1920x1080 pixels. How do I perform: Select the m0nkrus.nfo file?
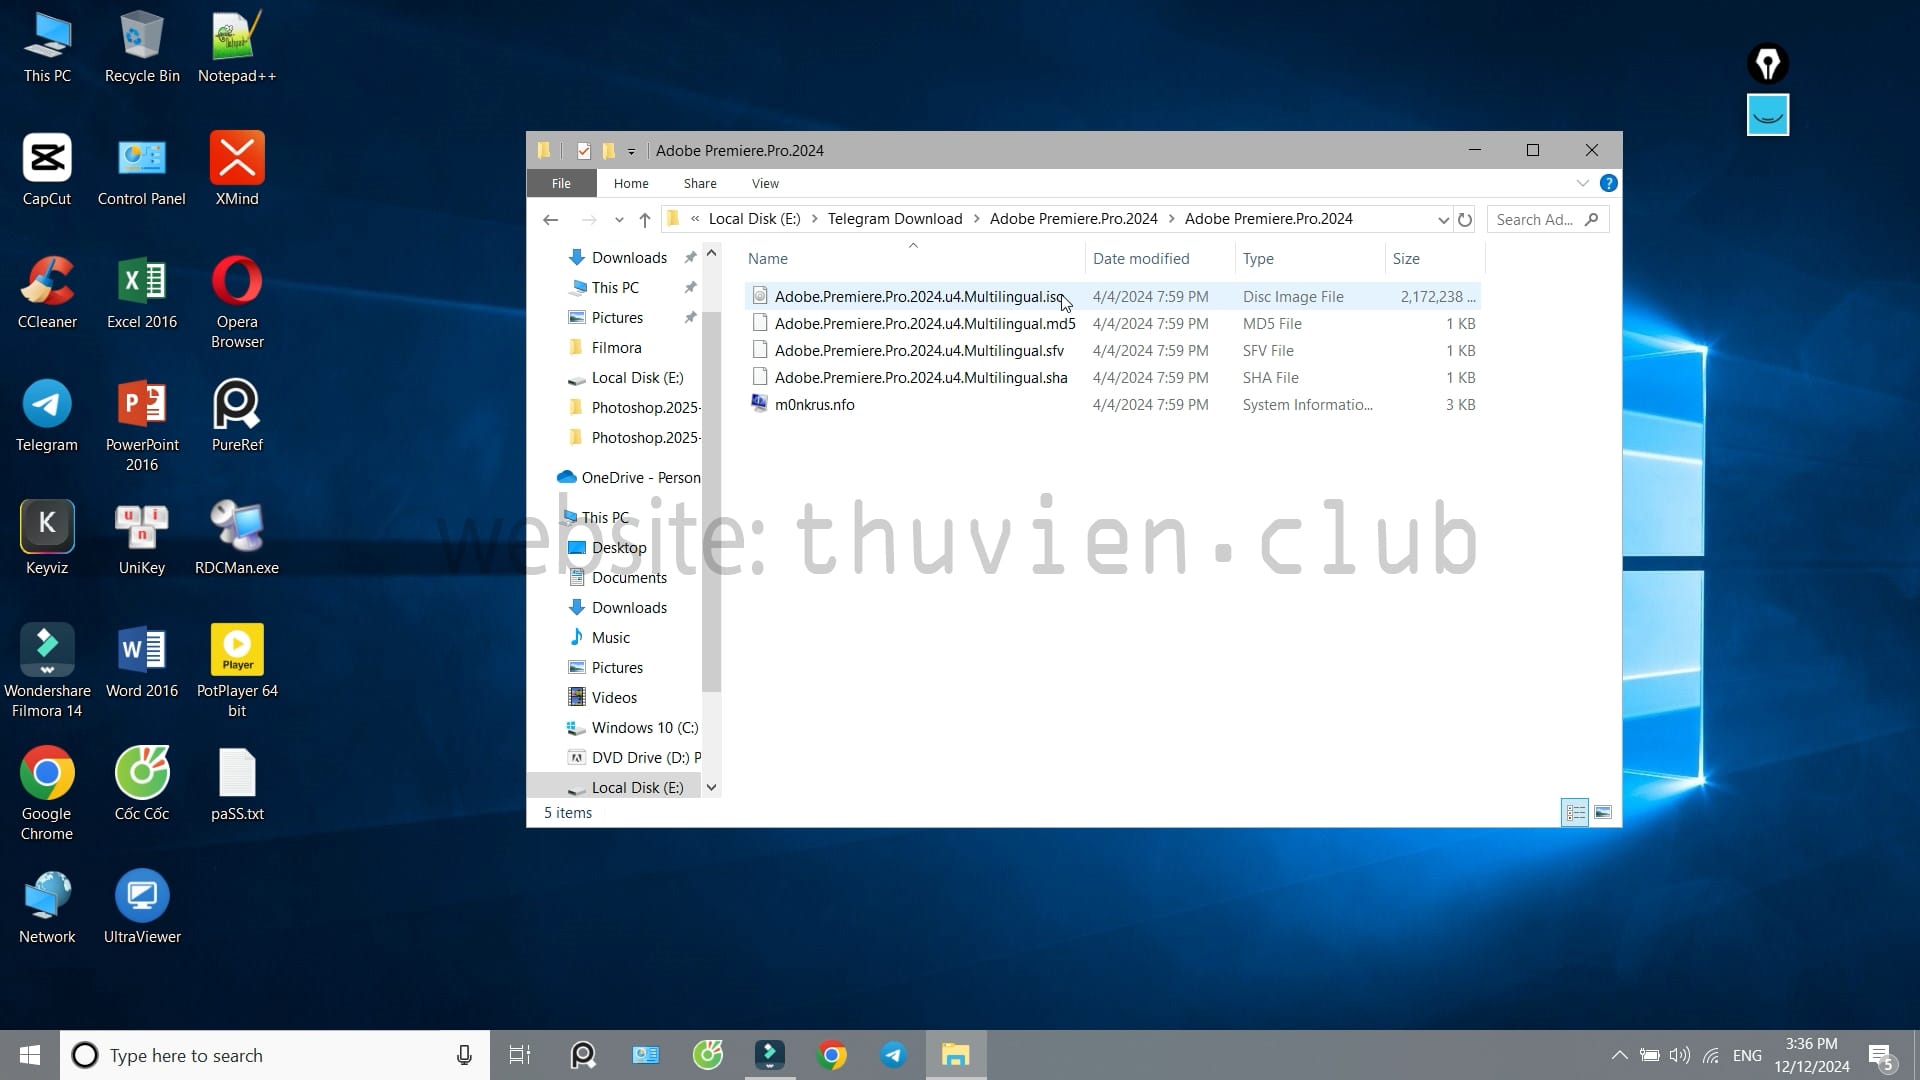coord(1112,404)
